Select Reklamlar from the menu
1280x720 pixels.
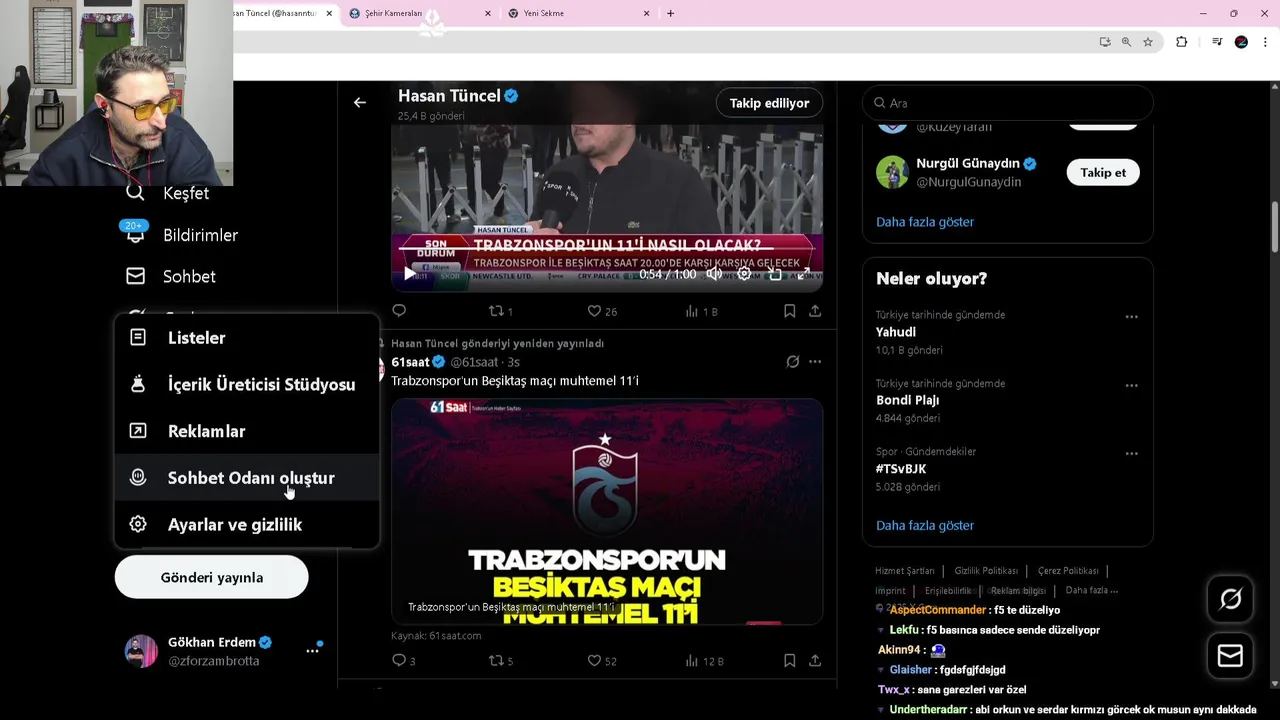247,431
